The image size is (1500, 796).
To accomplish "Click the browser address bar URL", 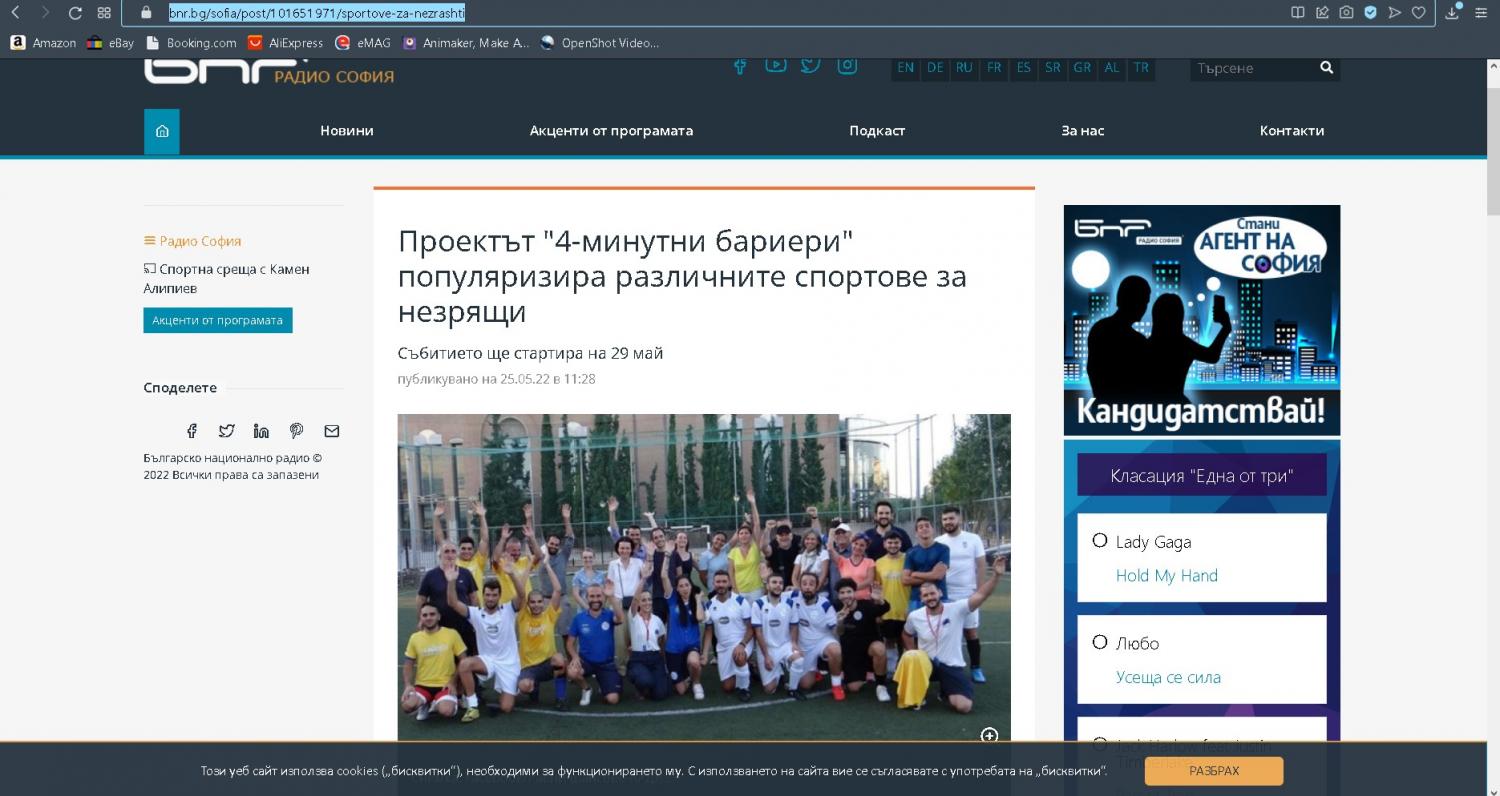I will point(317,13).
